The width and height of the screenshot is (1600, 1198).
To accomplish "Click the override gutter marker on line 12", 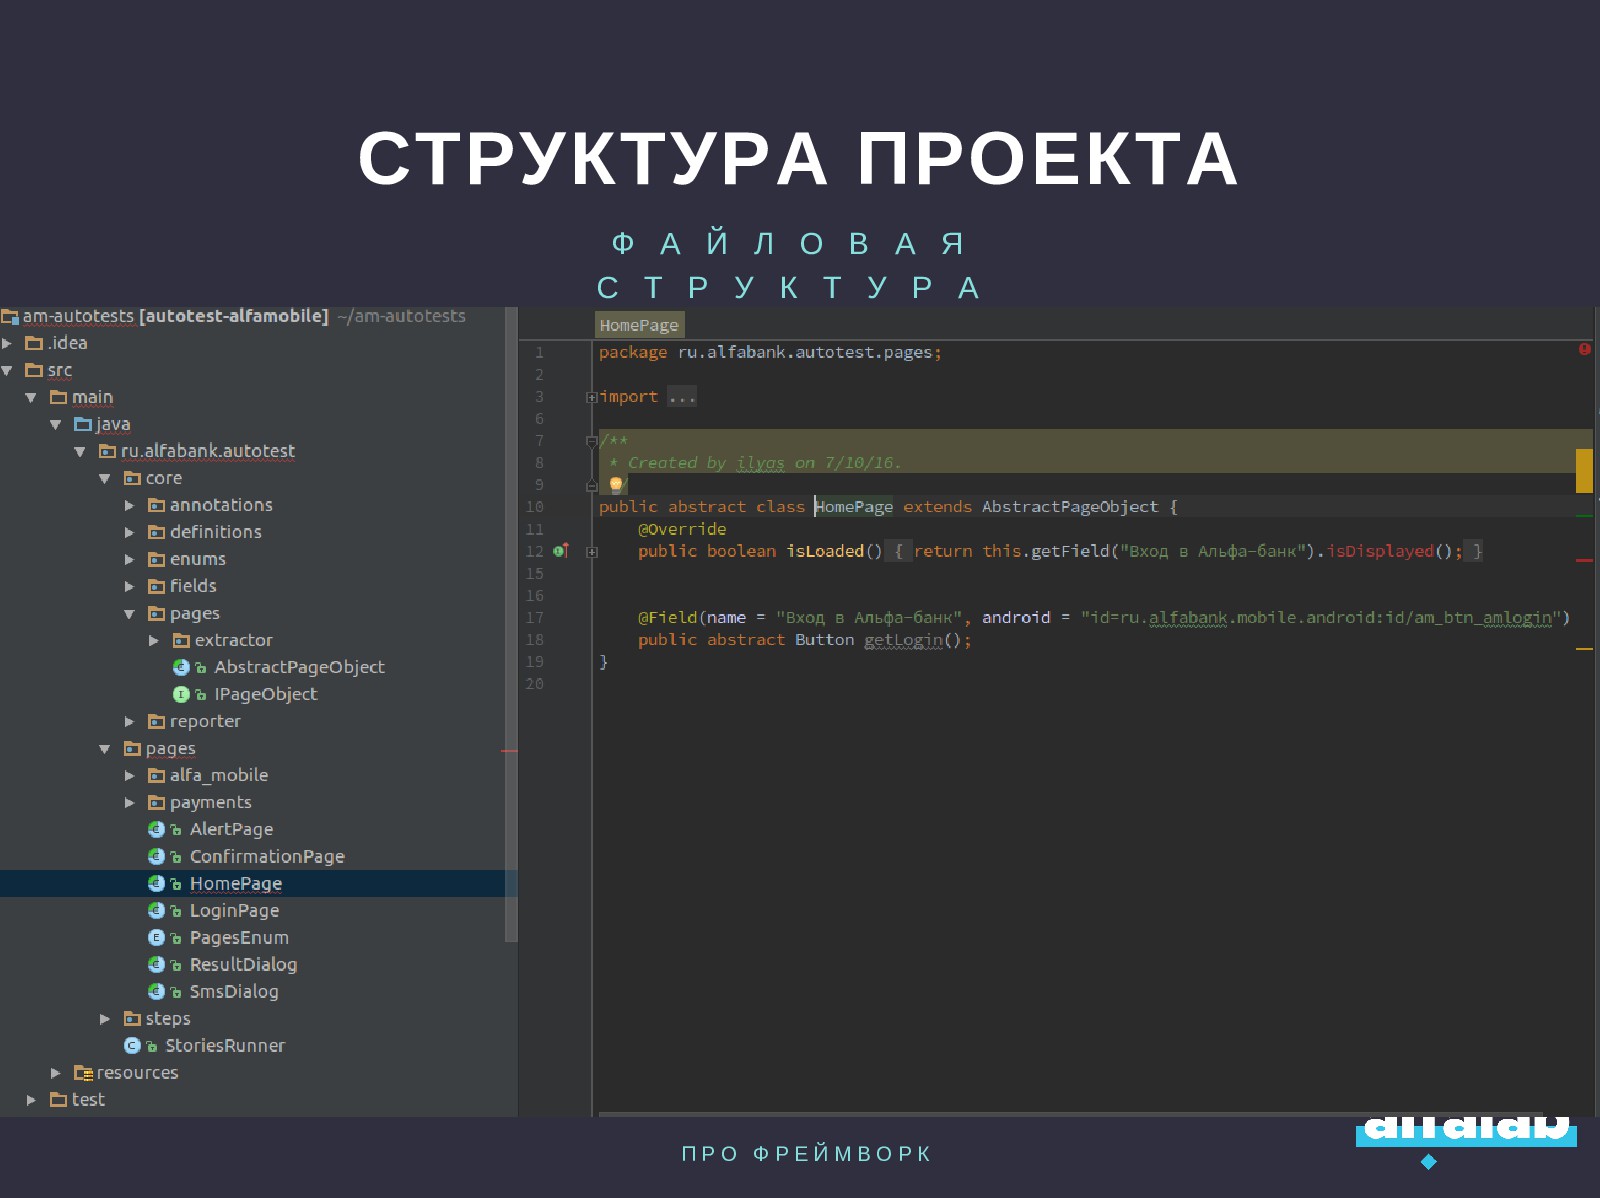I will tap(561, 551).
